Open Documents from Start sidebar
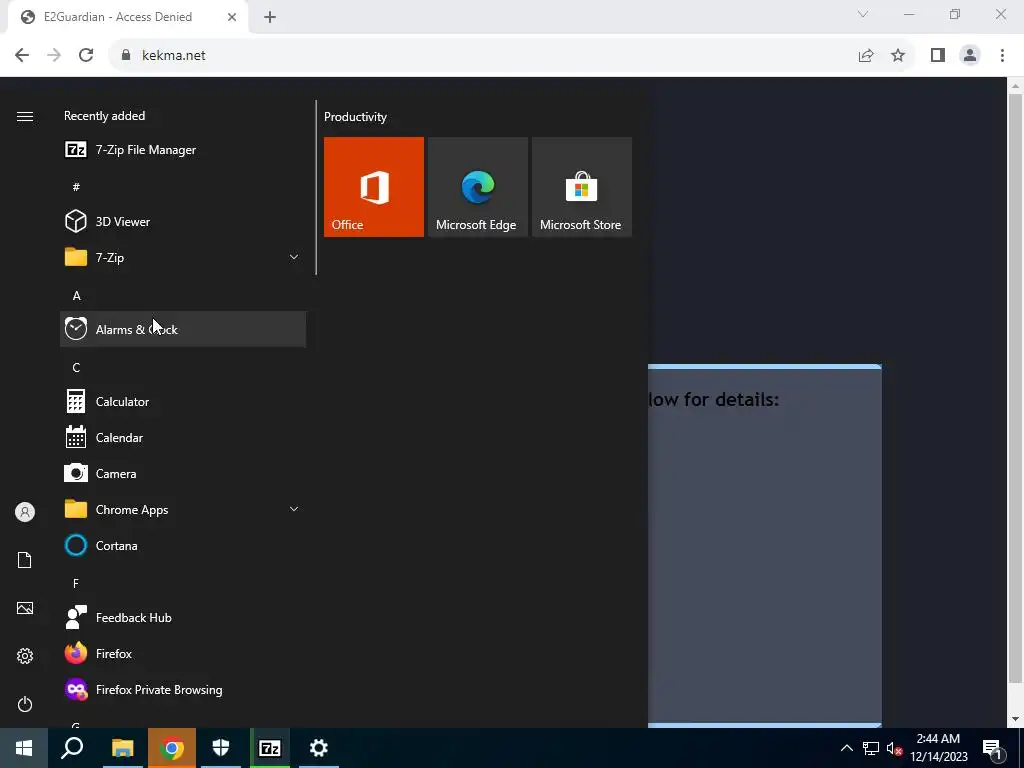1024x768 pixels. (x=25, y=560)
